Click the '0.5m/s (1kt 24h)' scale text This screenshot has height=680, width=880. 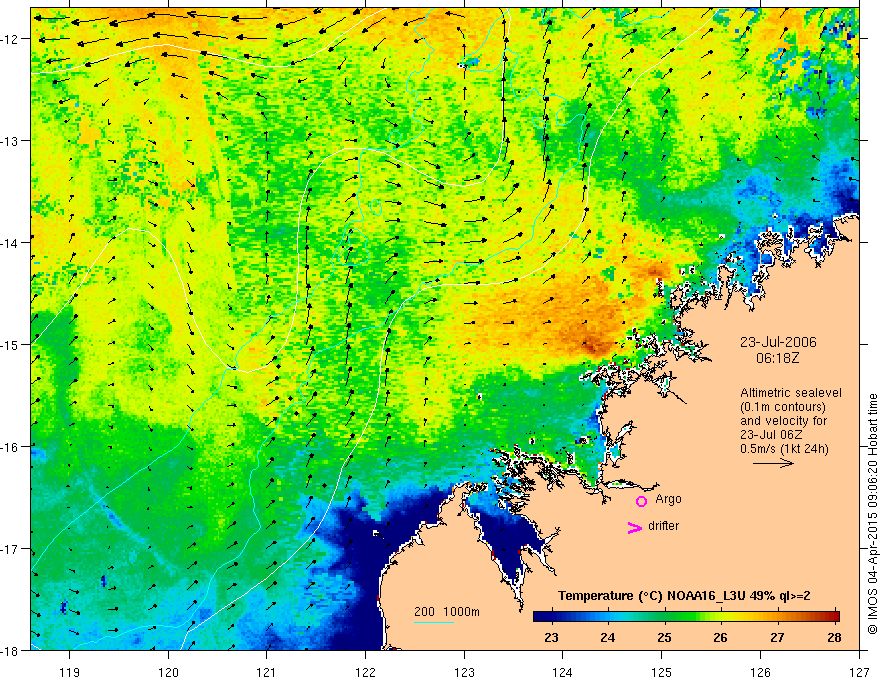tap(784, 448)
